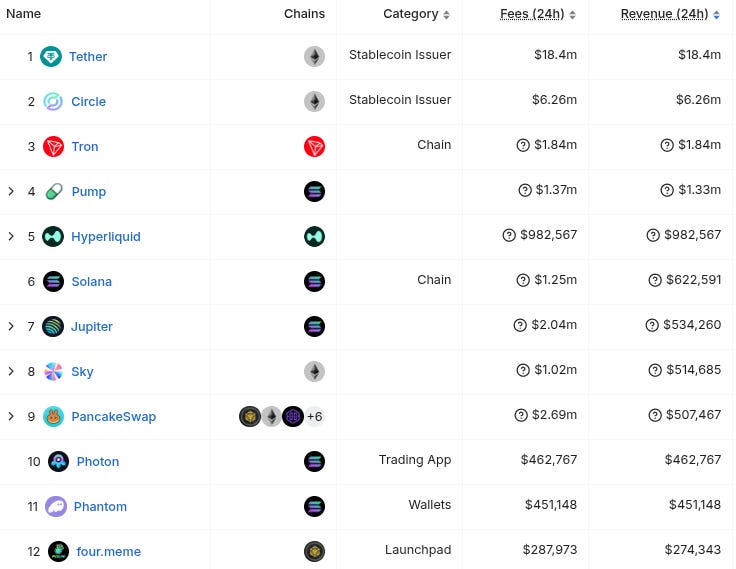Open the Solana protocol link
Screen dimensions: 736x569
[92, 282]
